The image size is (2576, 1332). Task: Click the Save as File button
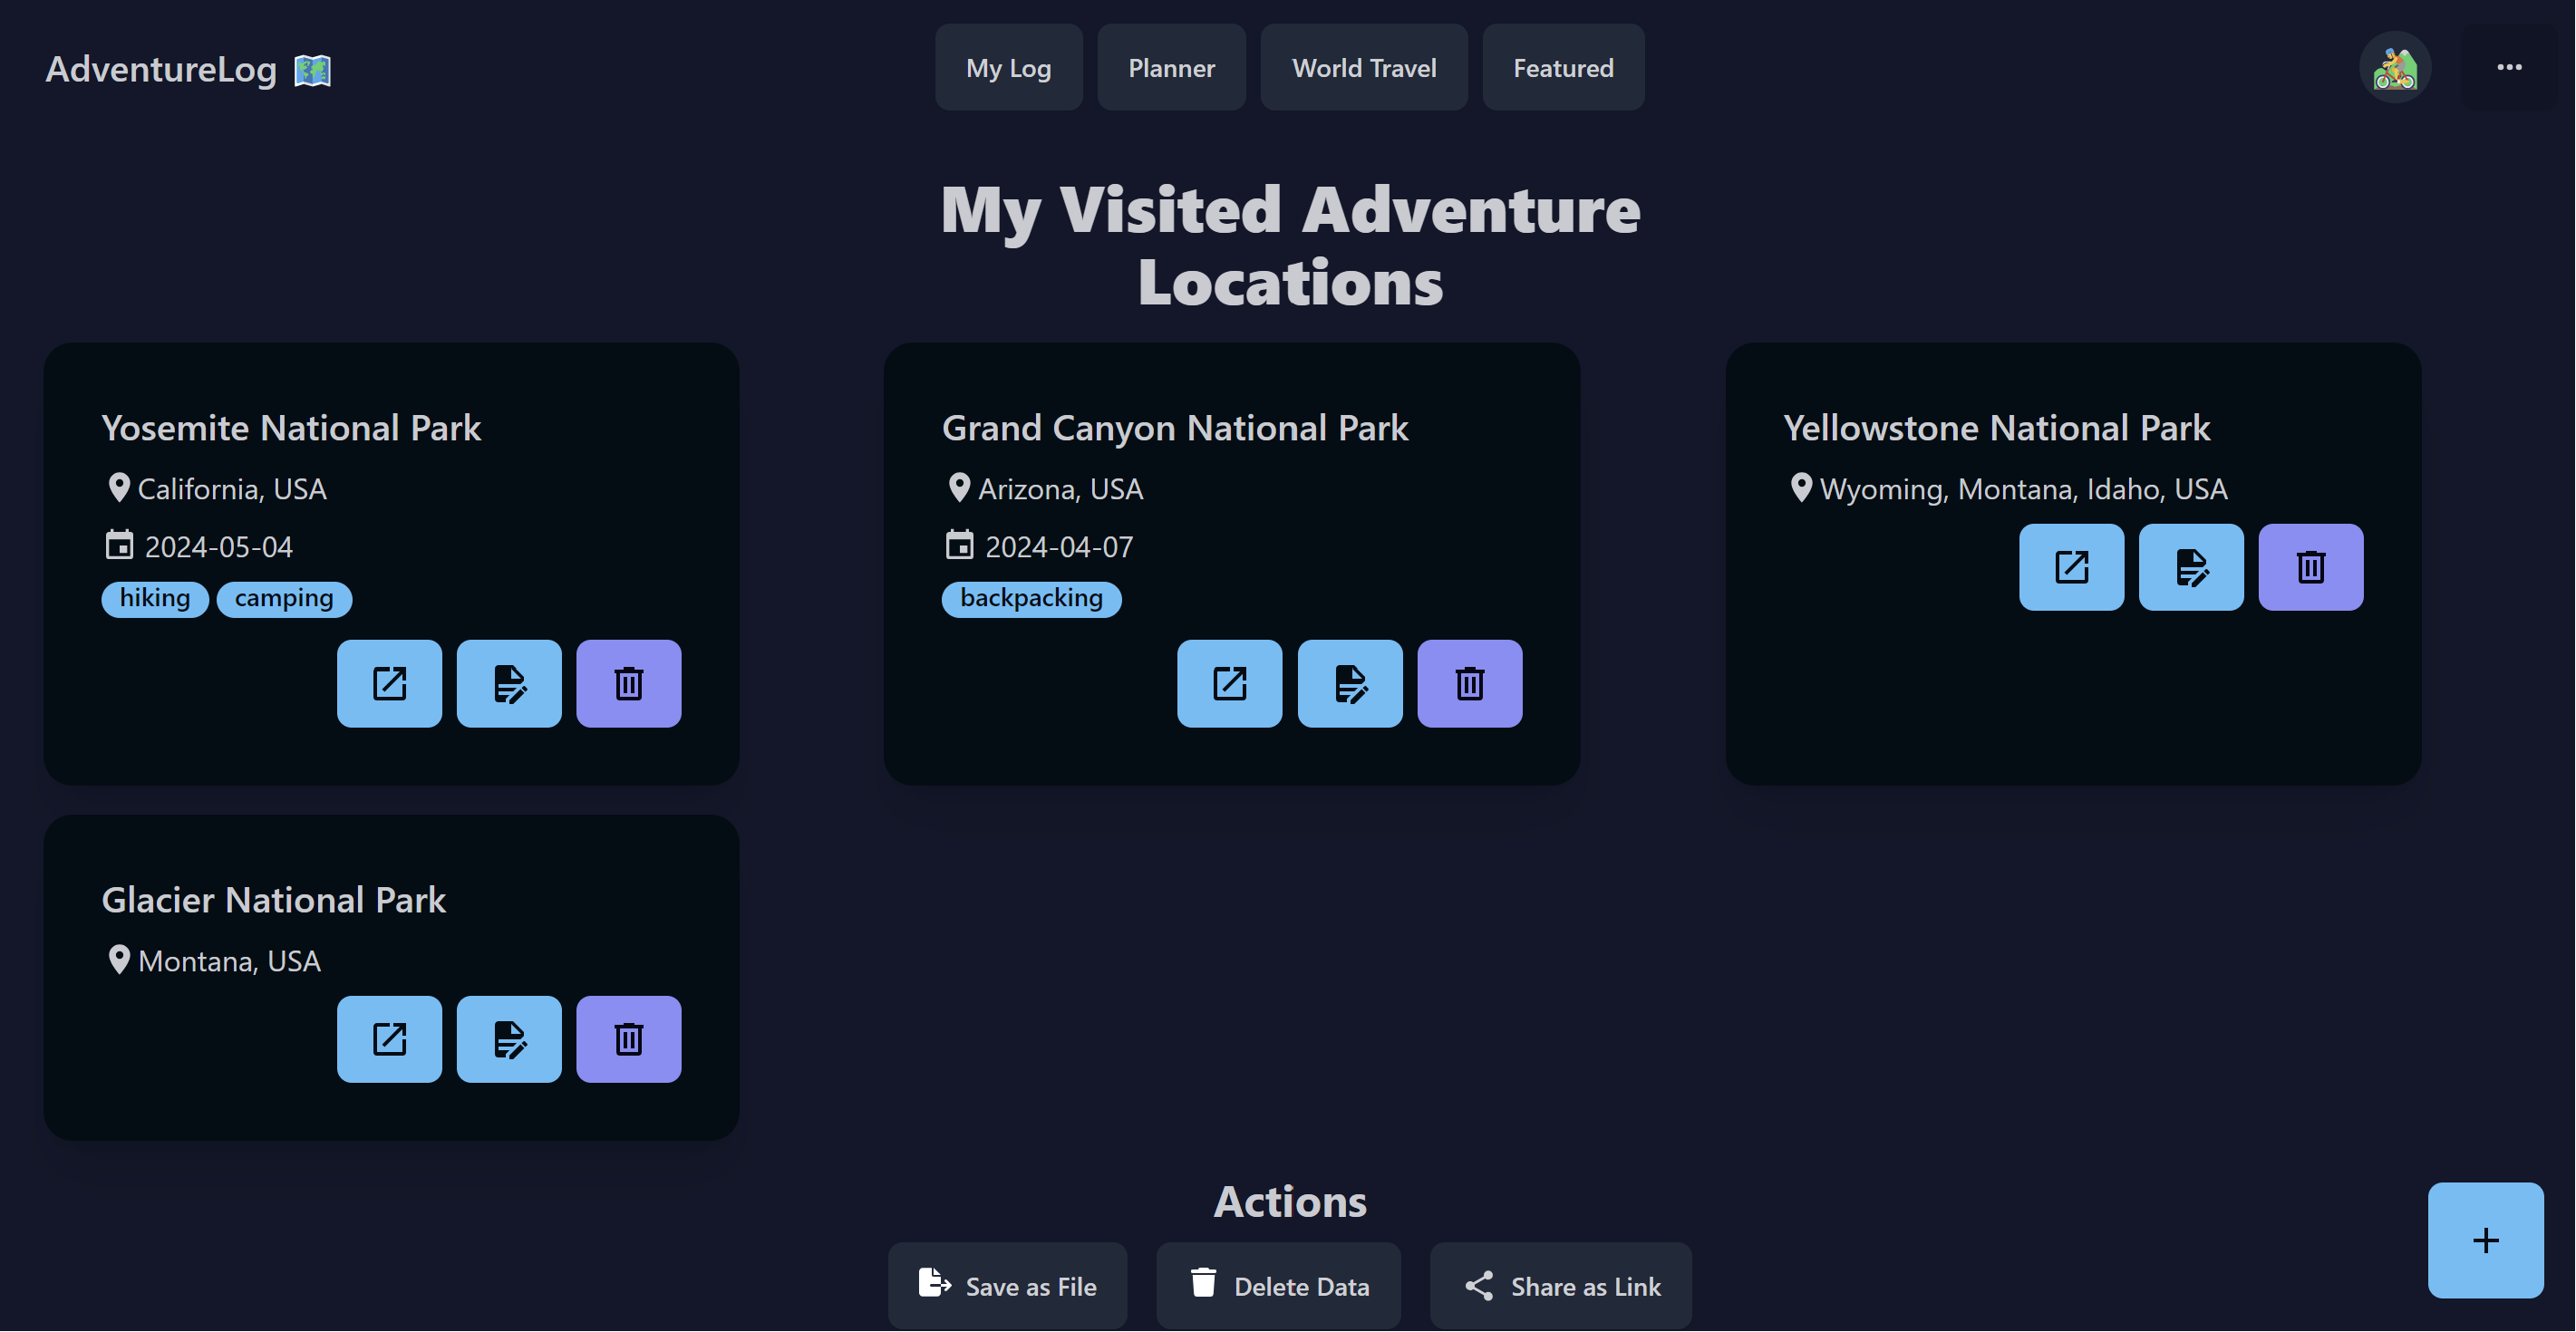coord(1007,1286)
